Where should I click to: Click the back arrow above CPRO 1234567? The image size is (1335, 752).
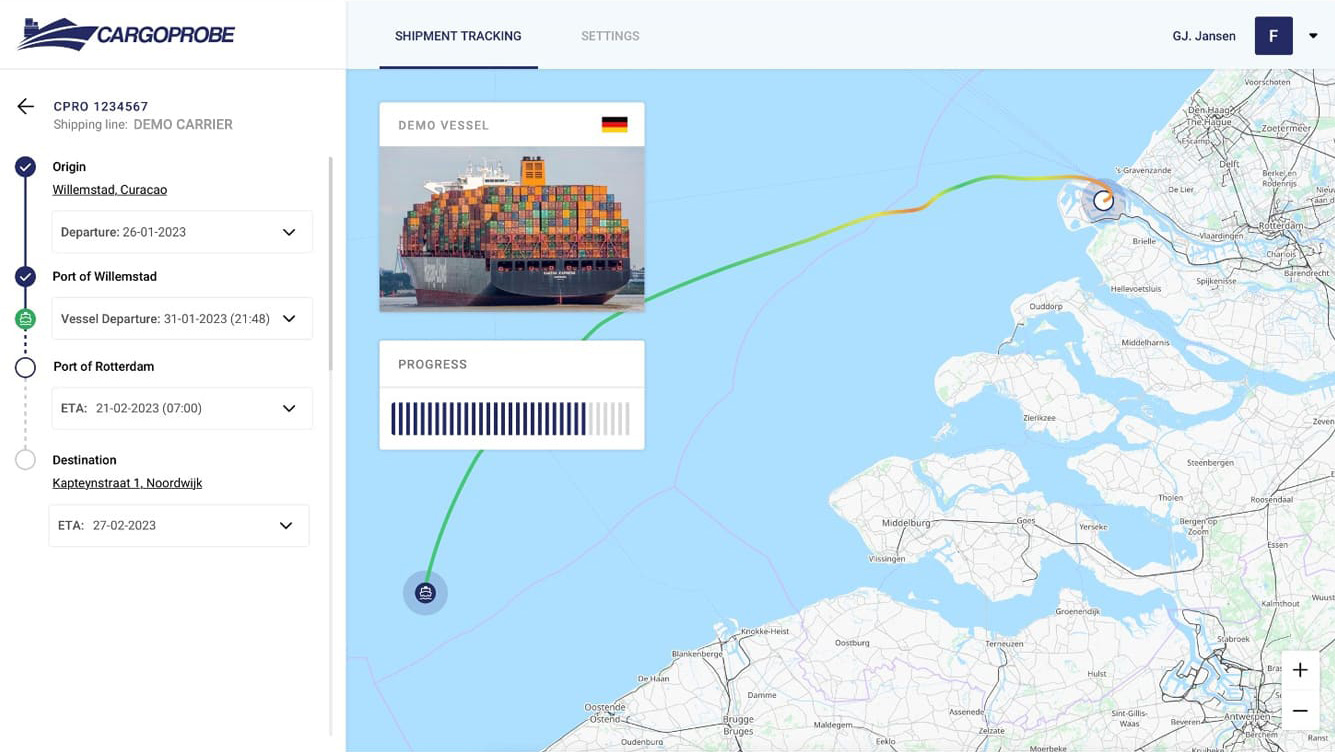[x=24, y=106]
